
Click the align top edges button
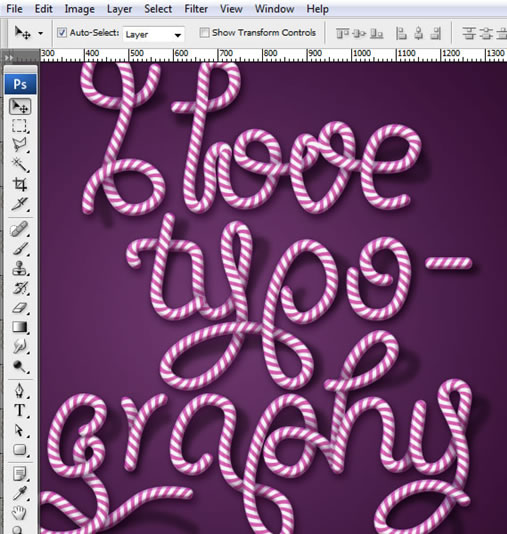click(343, 34)
